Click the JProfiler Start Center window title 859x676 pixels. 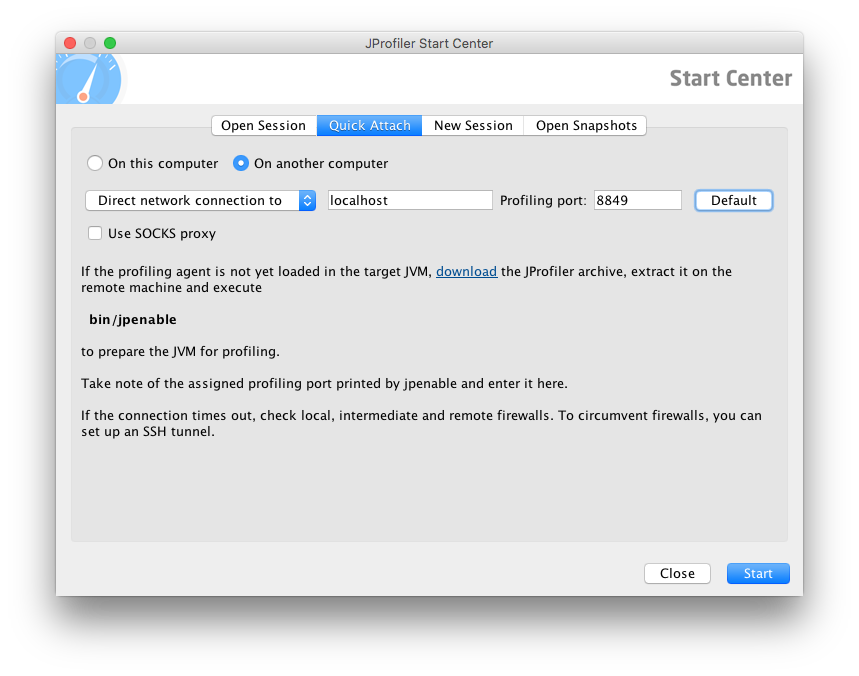429,43
